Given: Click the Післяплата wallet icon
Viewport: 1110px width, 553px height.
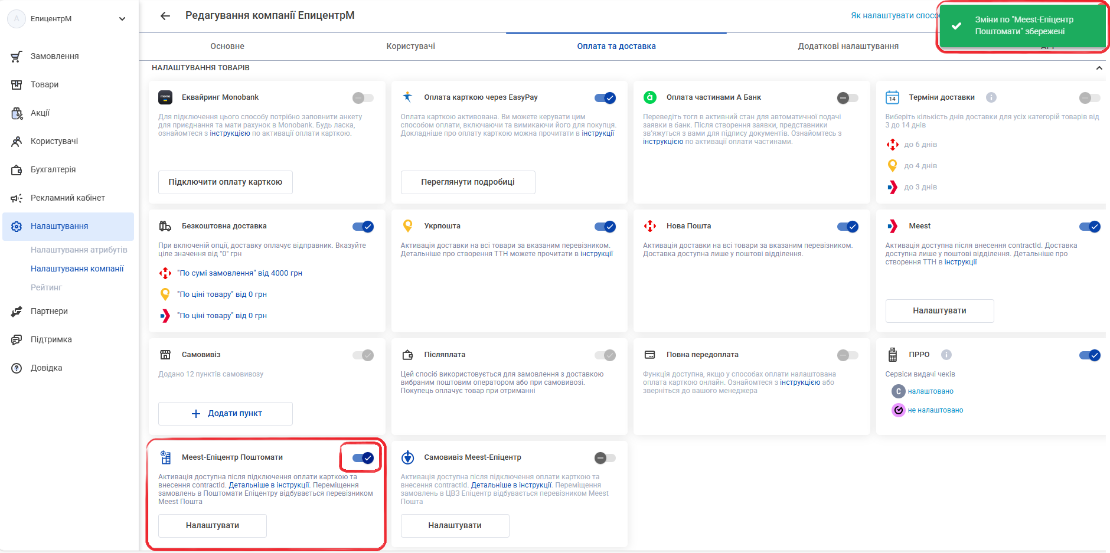Looking at the screenshot, I should point(408,355).
